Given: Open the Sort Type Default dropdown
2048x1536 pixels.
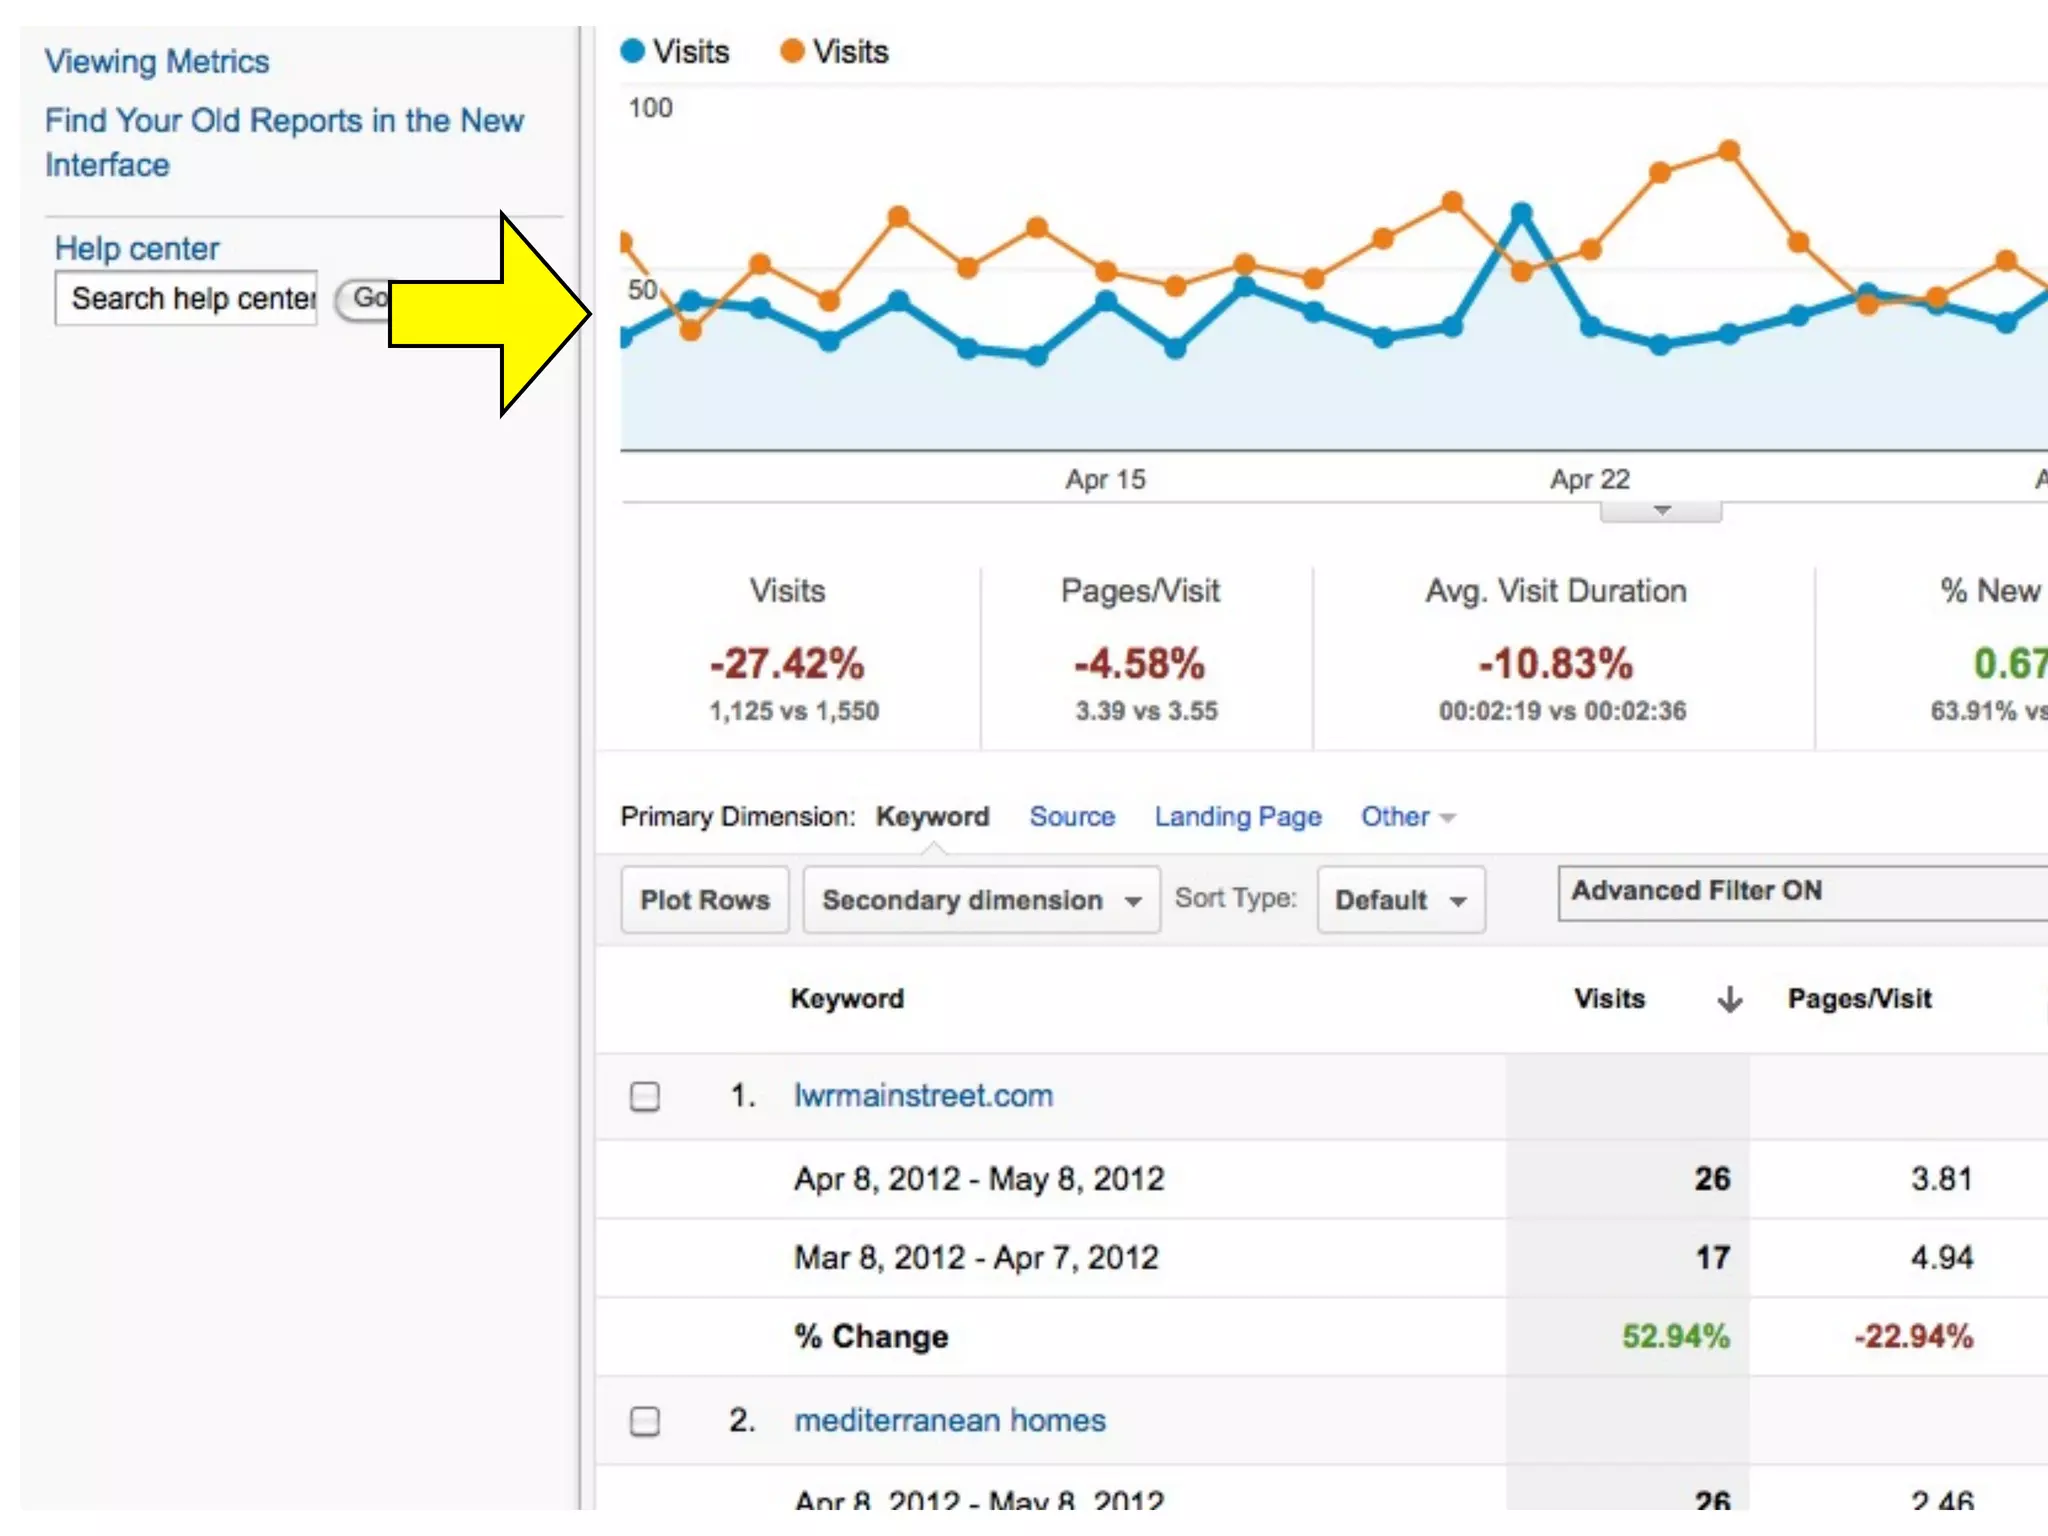Looking at the screenshot, I should pyautogui.click(x=1400, y=900).
